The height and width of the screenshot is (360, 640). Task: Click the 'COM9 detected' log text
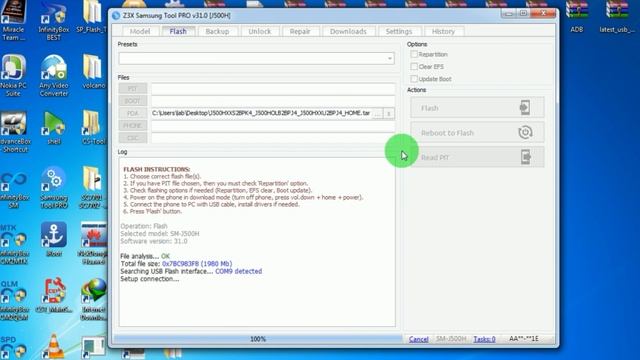click(238, 271)
